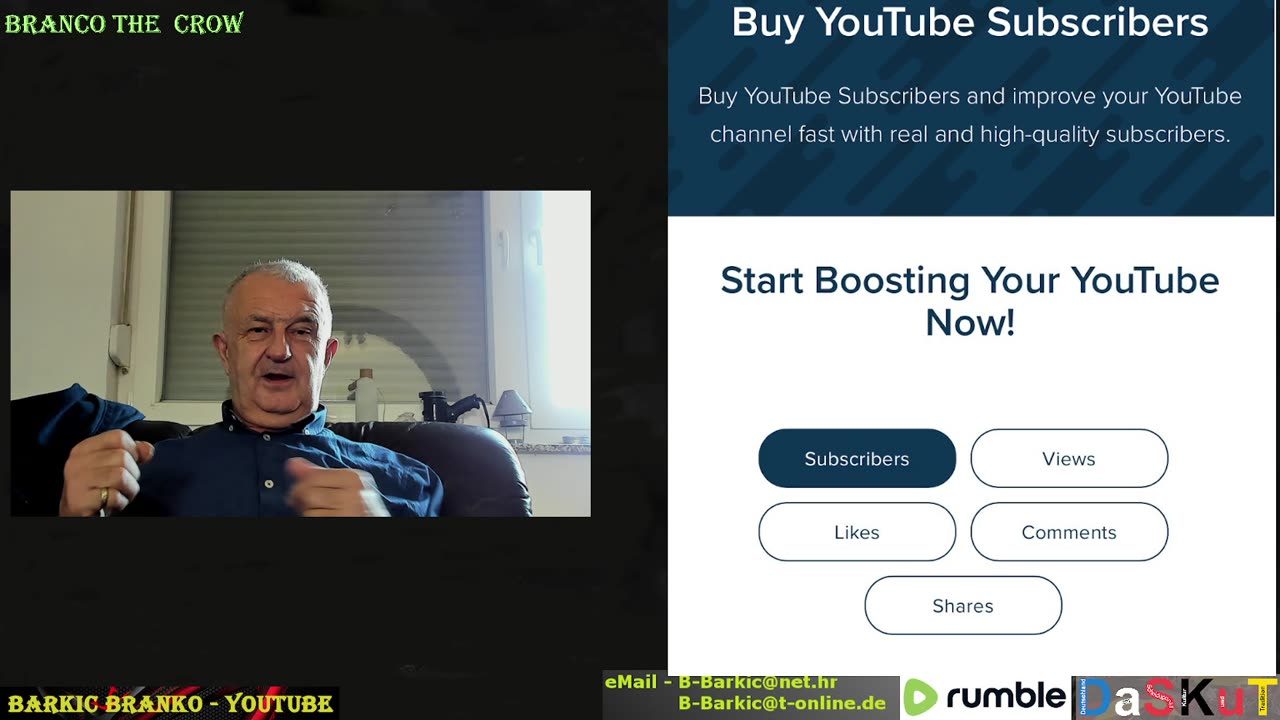
Task: Click the 'Start Boosting Your YouTube Now!' heading
Action: point(970,301)
